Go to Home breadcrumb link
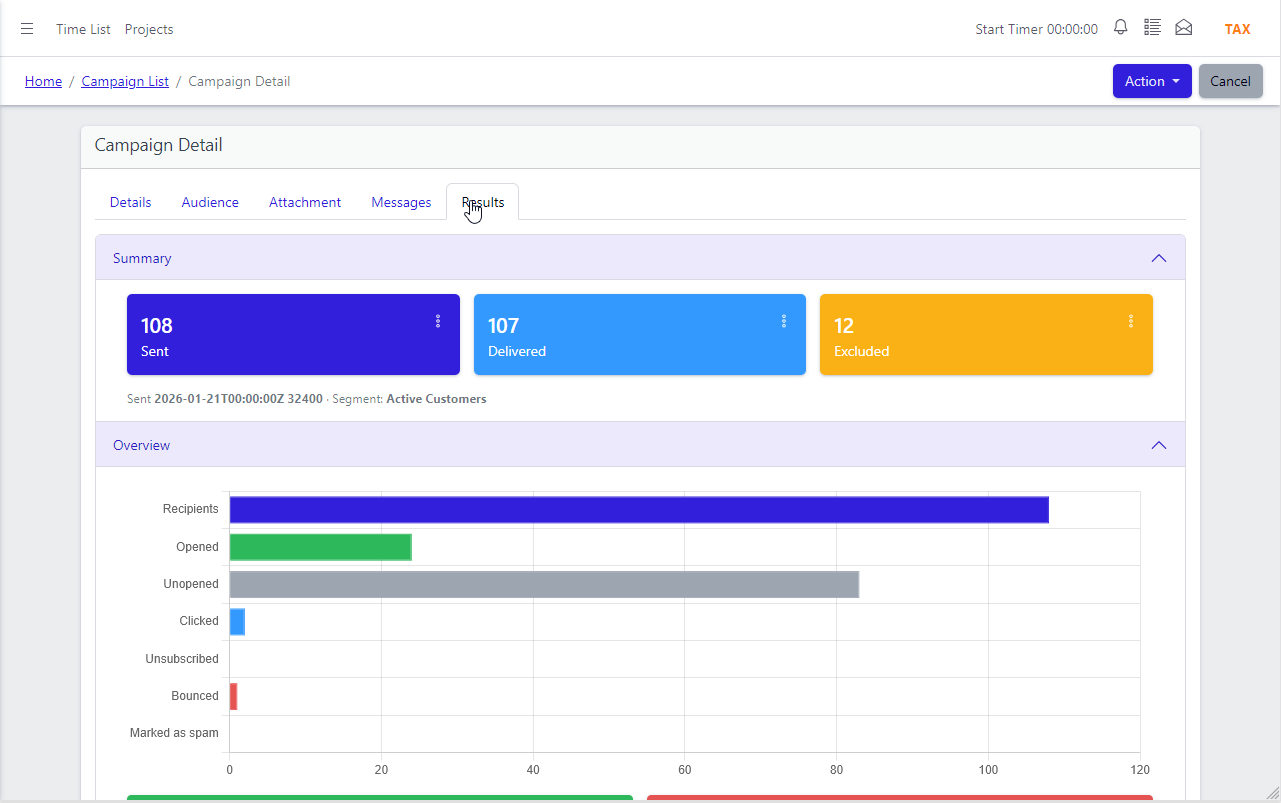Image resolution: width=1281 pixels, height=803 pixels. (x=43, y=81)
